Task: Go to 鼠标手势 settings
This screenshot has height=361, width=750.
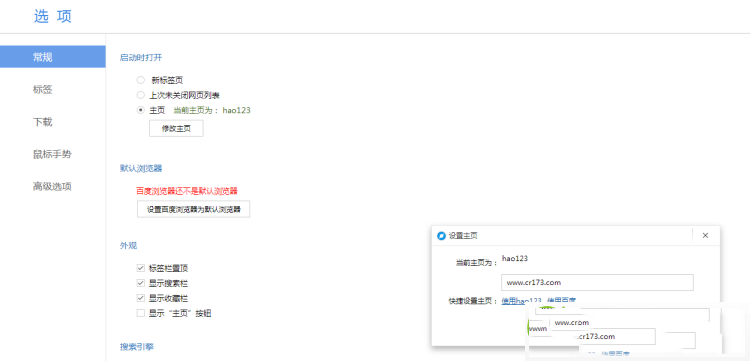Action: pos(52,154)
